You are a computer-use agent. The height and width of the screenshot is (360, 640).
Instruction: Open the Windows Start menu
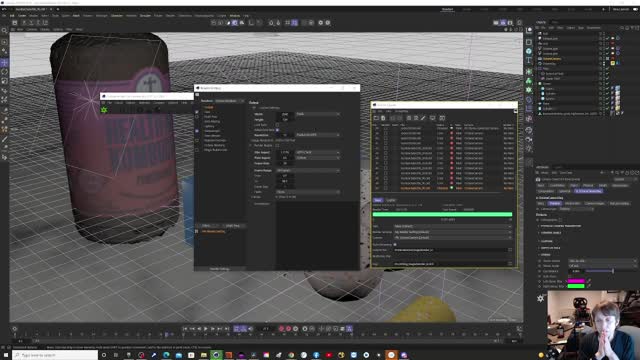[6, 355]
